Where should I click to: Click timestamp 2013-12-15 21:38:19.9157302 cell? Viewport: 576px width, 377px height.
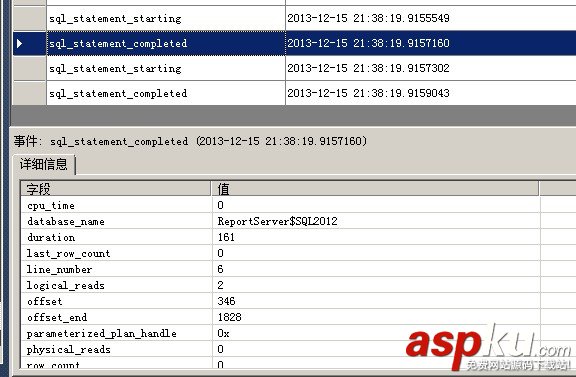click(x=368, y=68)
